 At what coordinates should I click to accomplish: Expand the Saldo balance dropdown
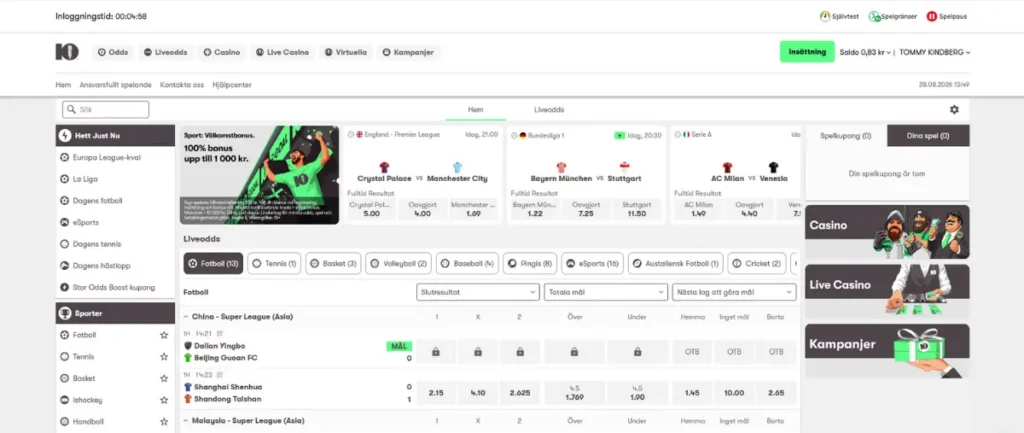click(x=865, y=52)
